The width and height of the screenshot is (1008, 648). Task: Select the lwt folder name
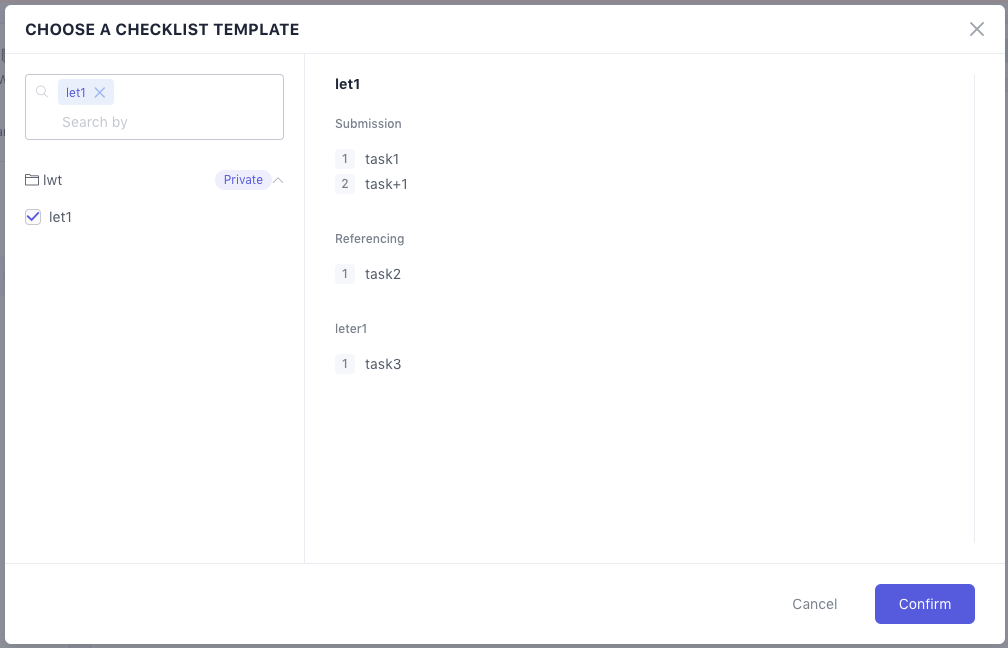point(53,180)
